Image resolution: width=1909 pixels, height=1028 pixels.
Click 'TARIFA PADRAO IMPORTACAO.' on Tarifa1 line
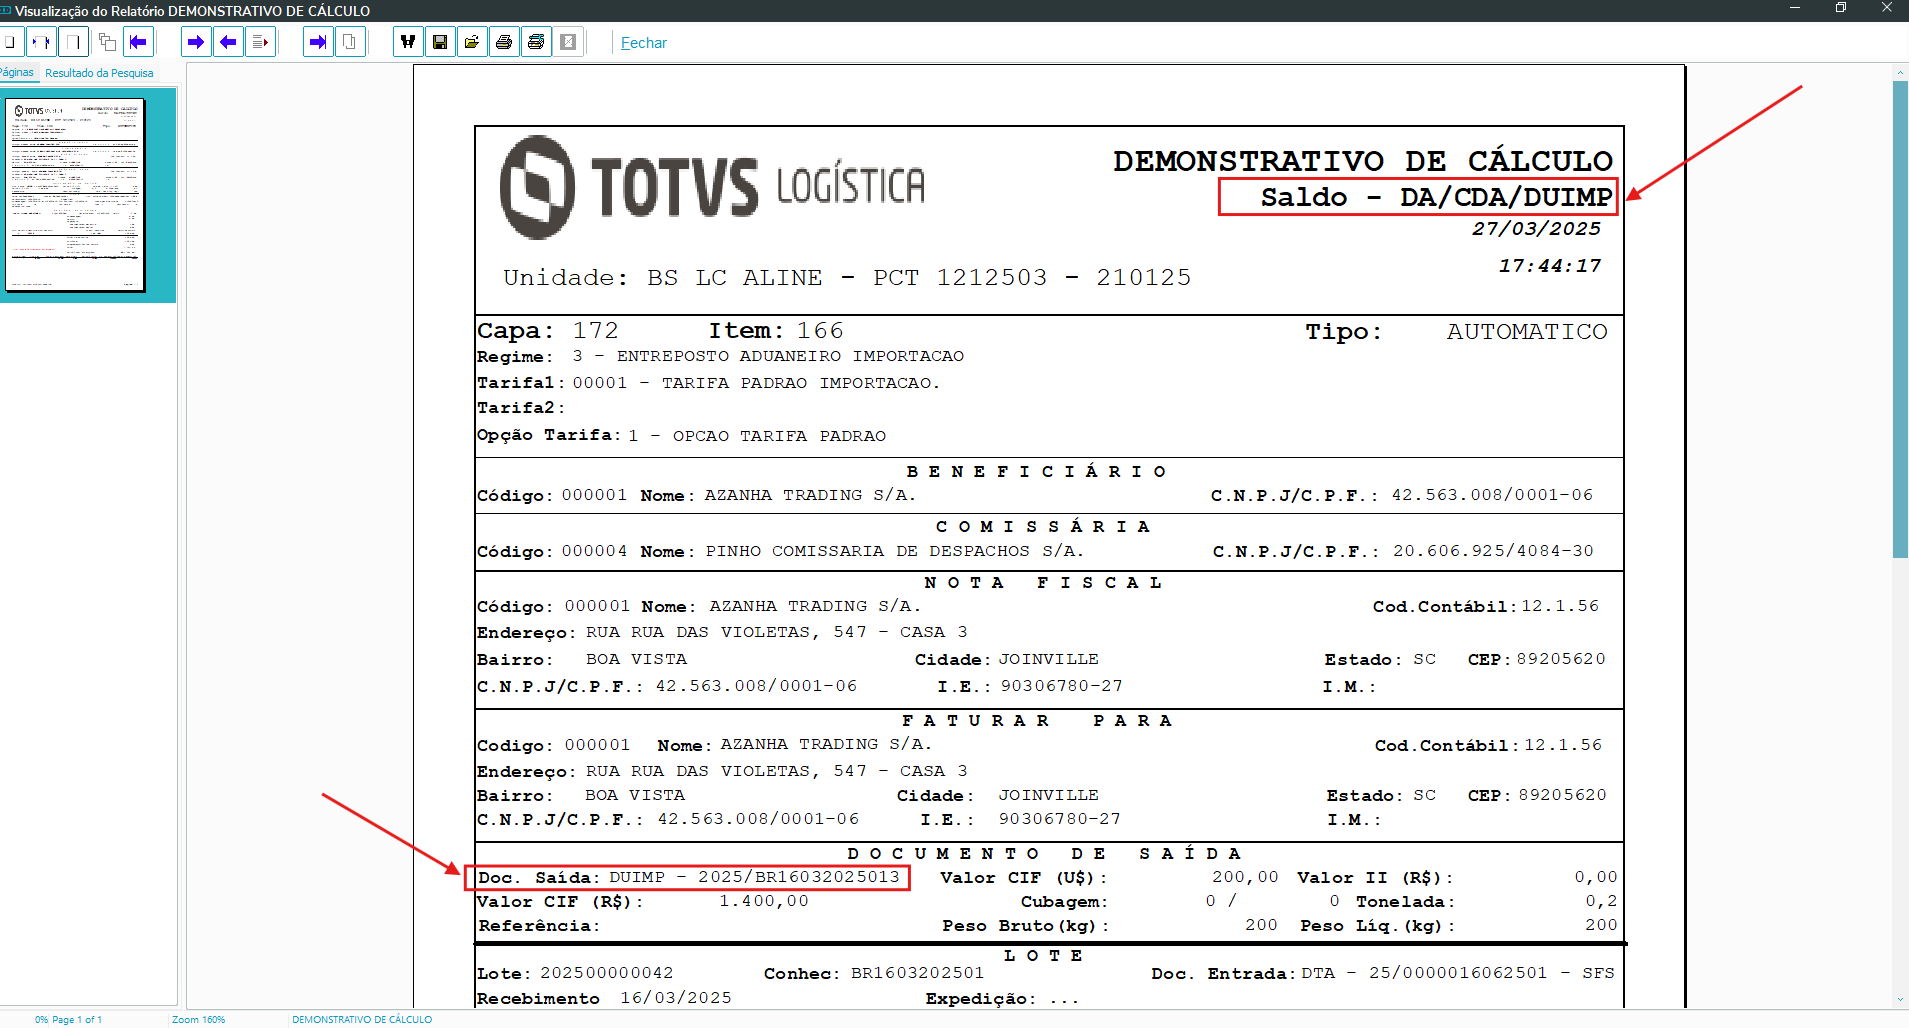point(801,383)
